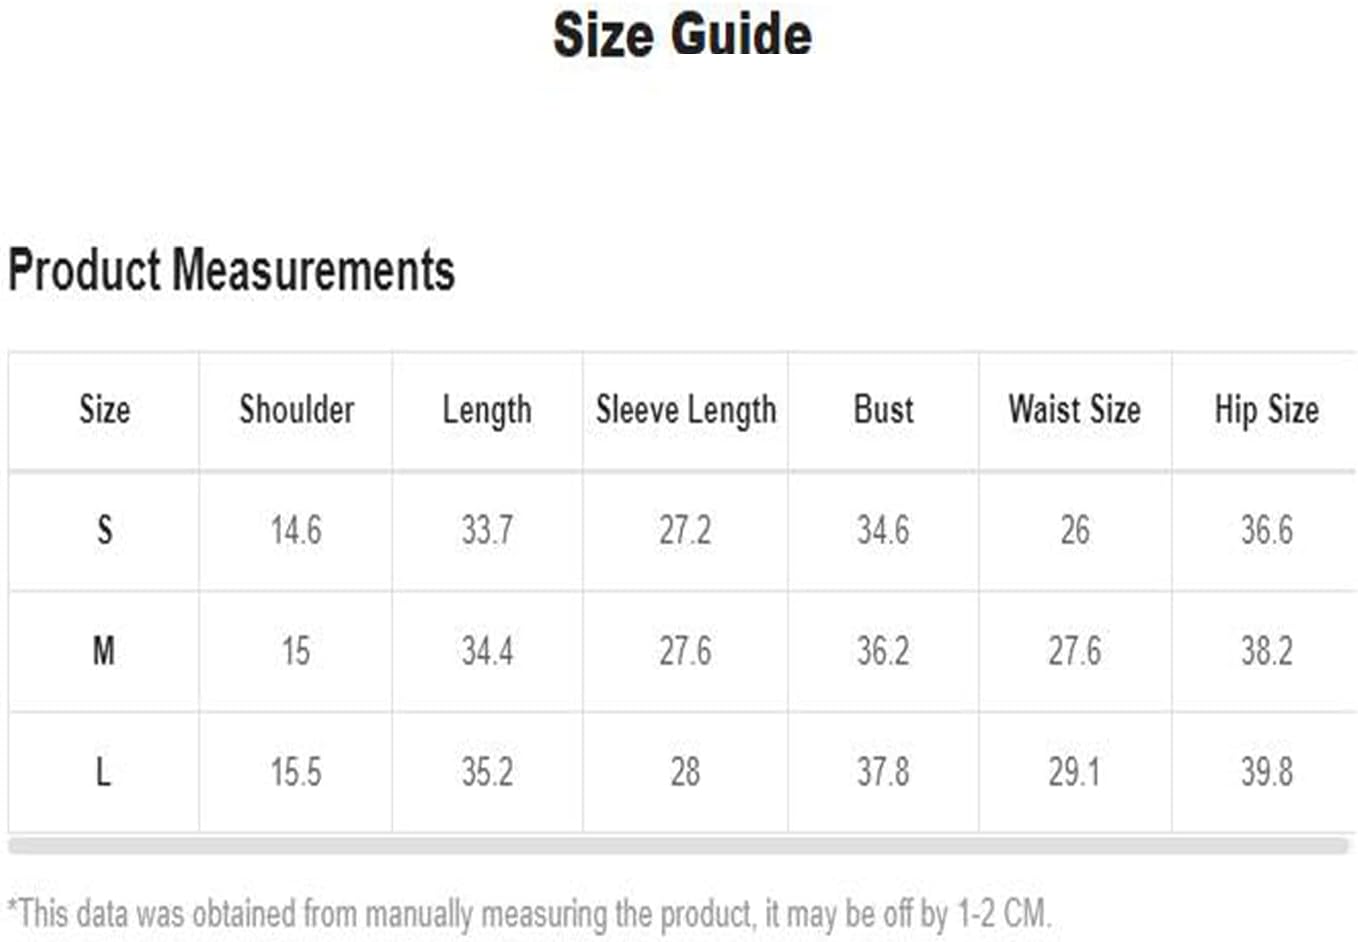Viewport: 1358px width, 942px height.
Task: Select the Bust column header
Action: click(x=884, y=409)
